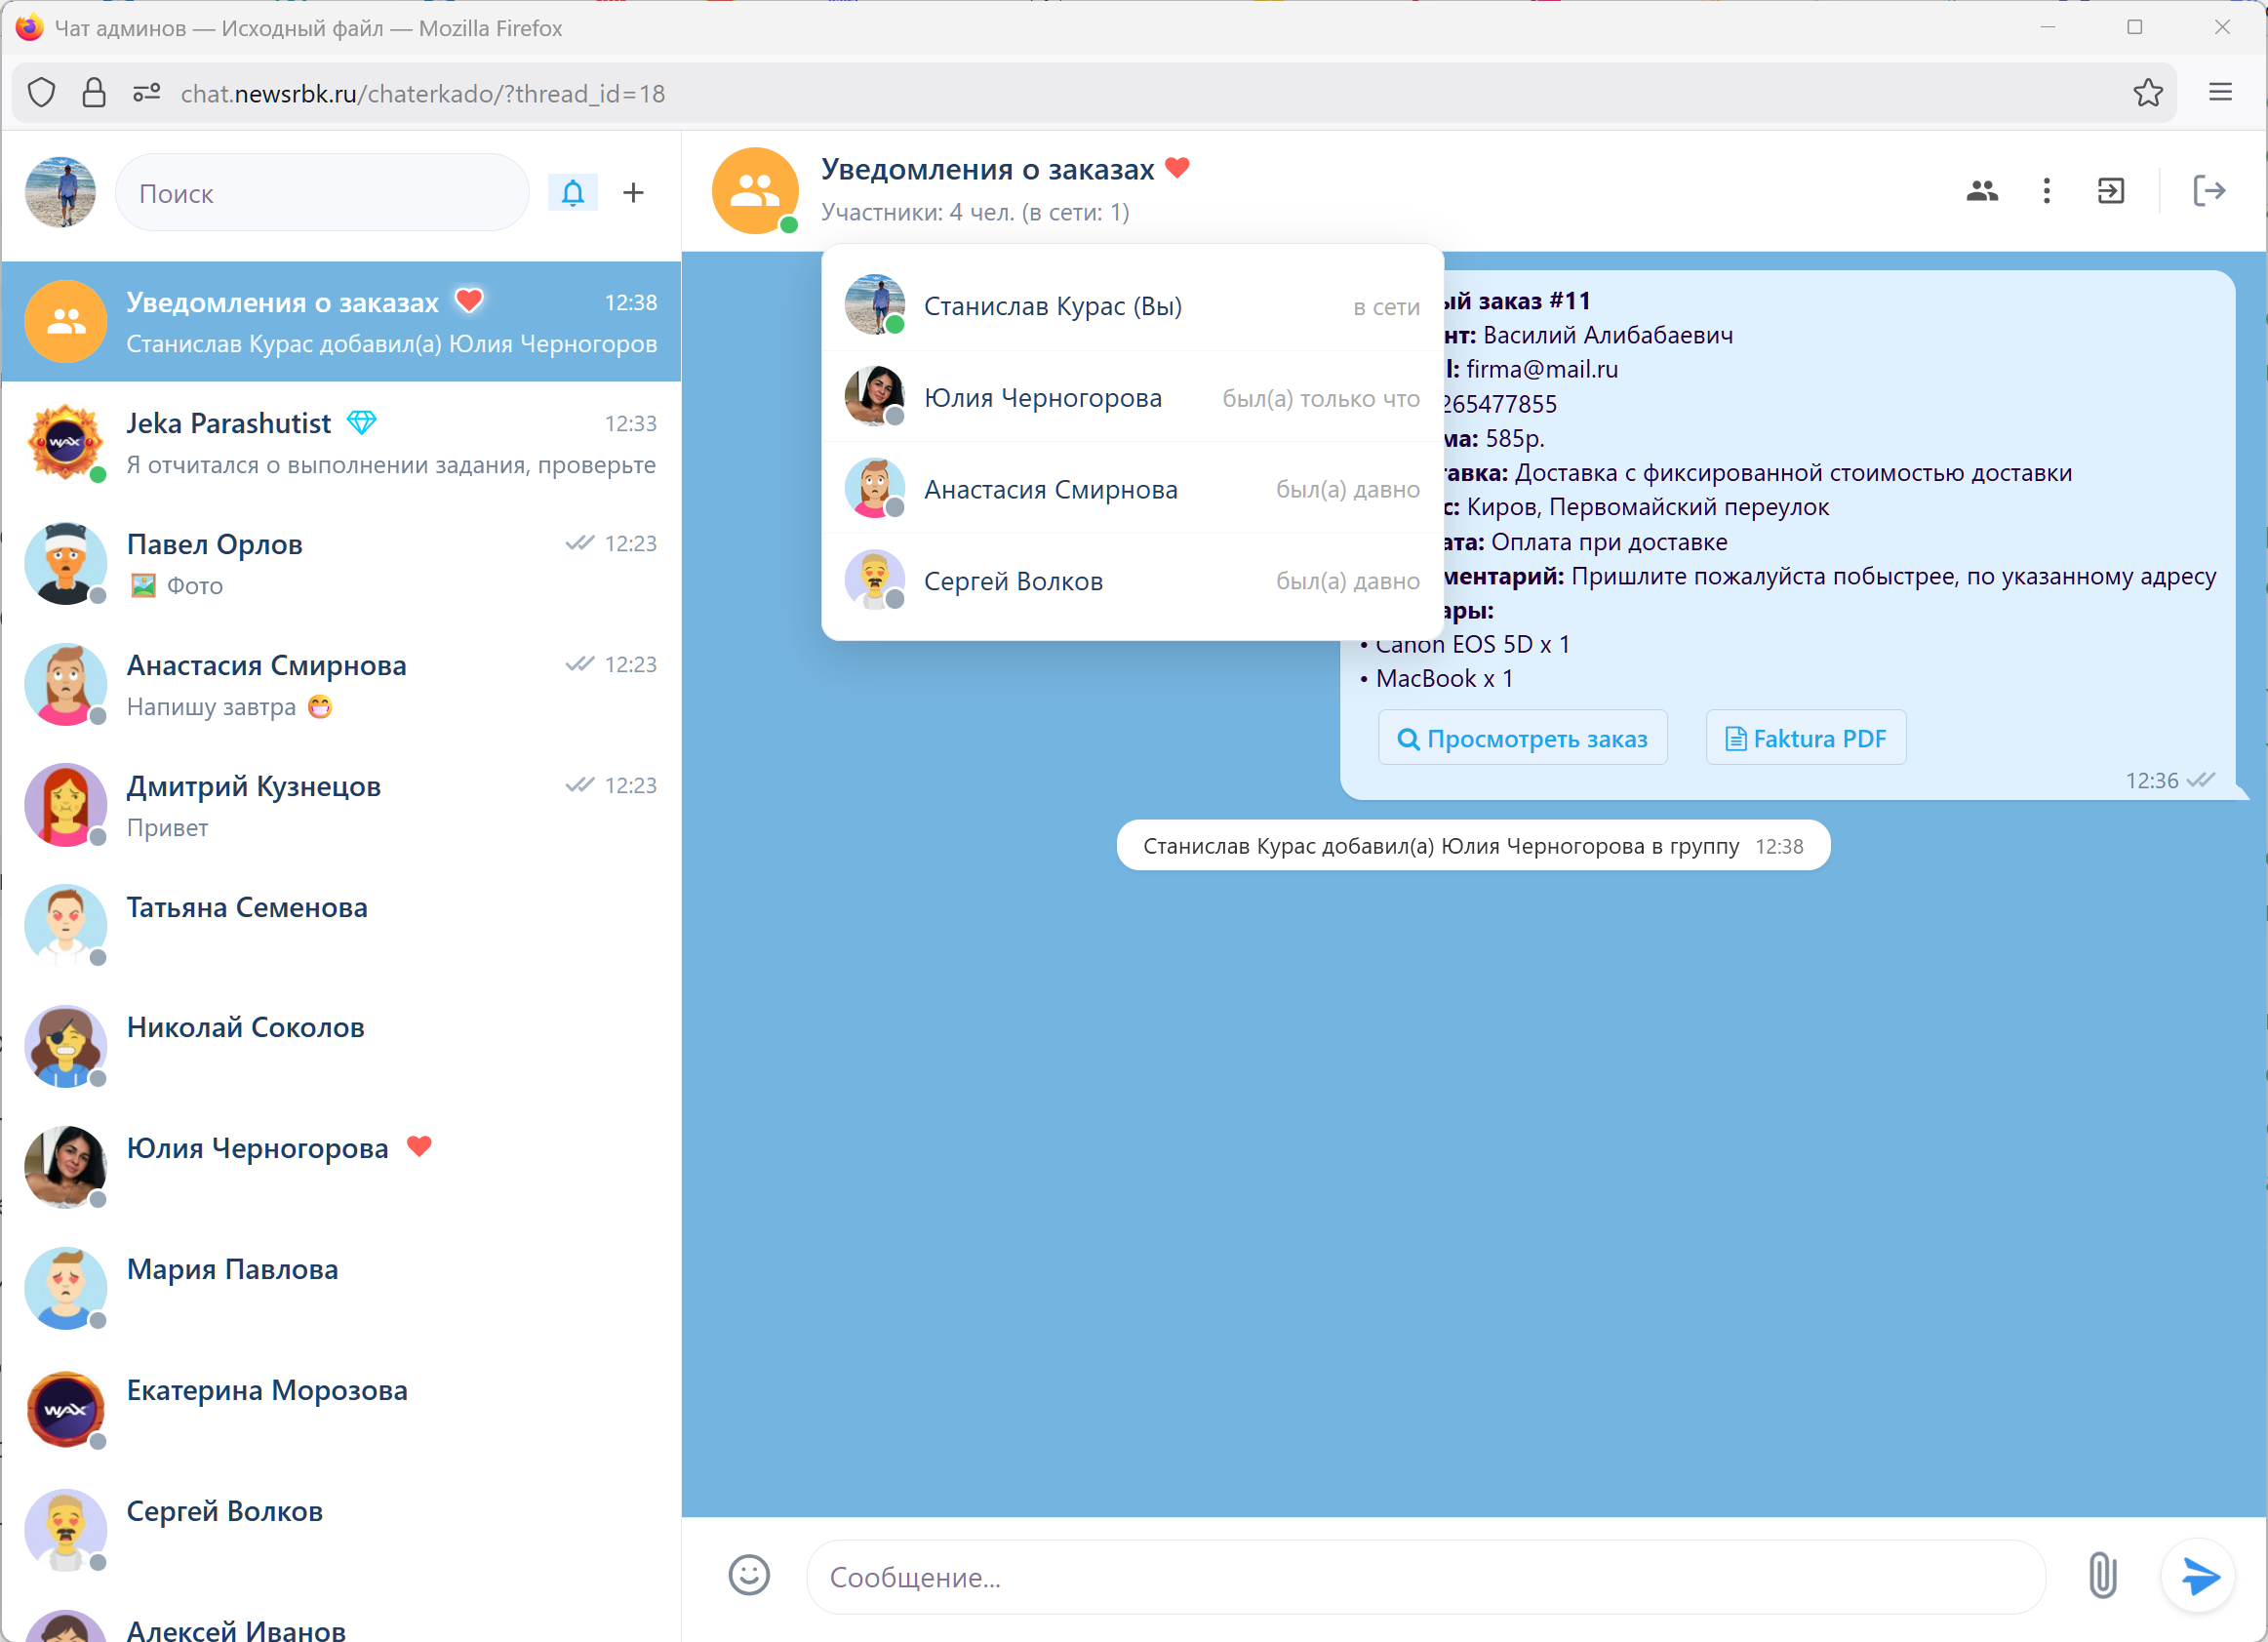This screenshot has width=2268, height=1642.
Task: Click the collapse side panel arrow icon
Action: pos(2110,190)
